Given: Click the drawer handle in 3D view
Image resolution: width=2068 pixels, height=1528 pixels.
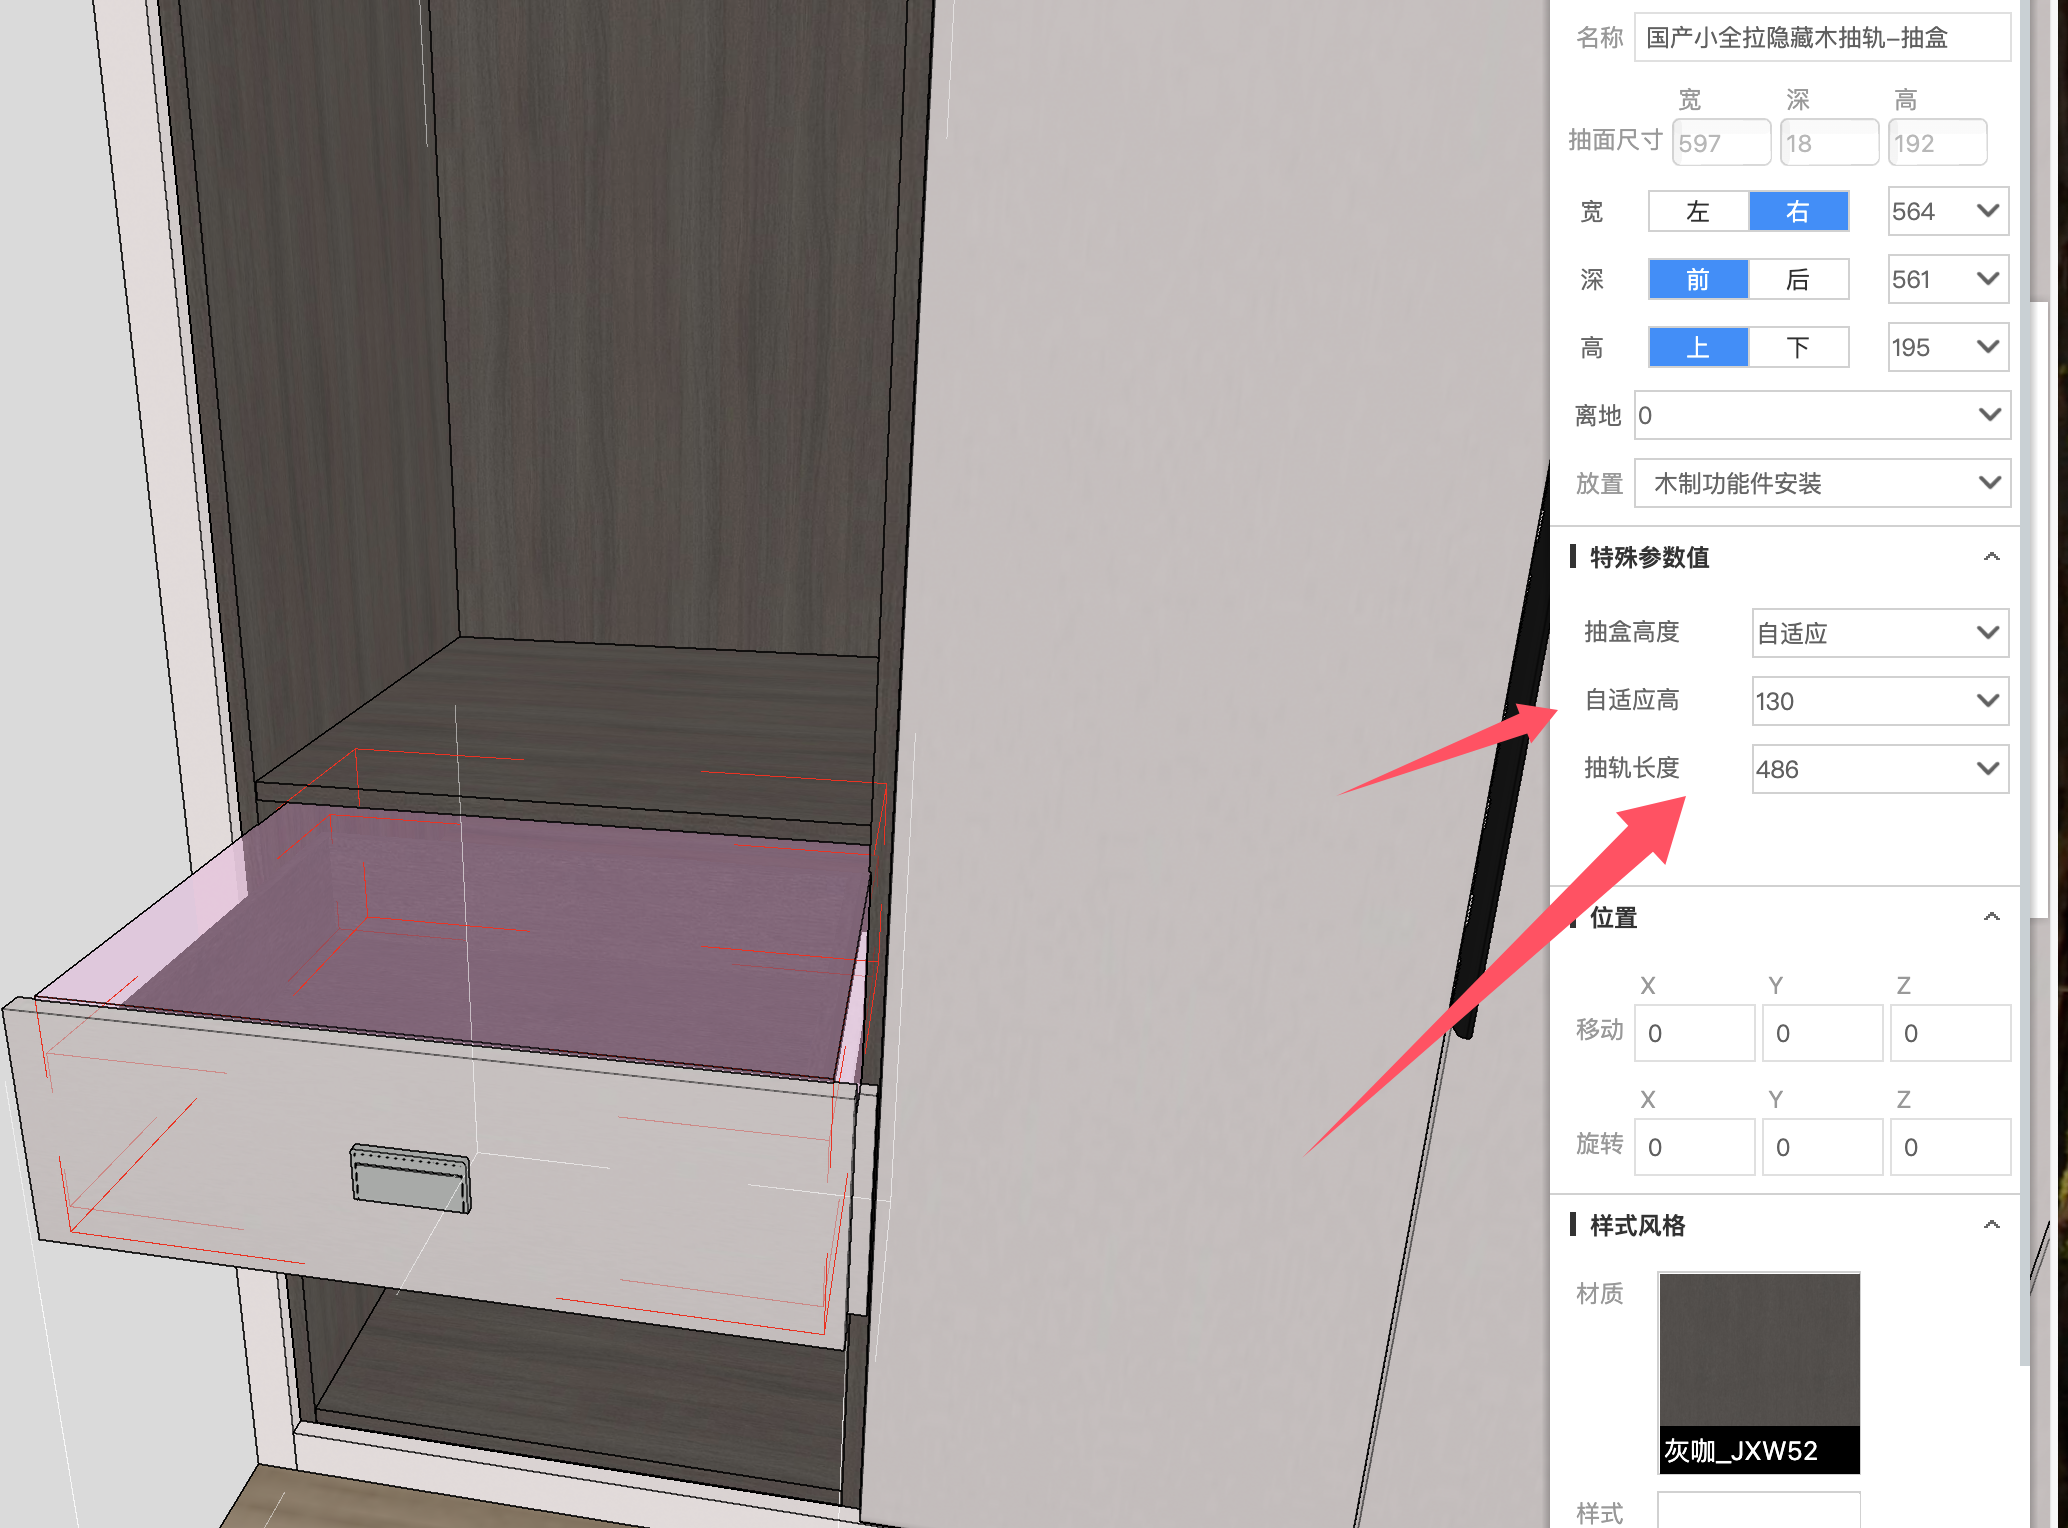Looking at the screenshot, I should click(x=410, y=1179).
